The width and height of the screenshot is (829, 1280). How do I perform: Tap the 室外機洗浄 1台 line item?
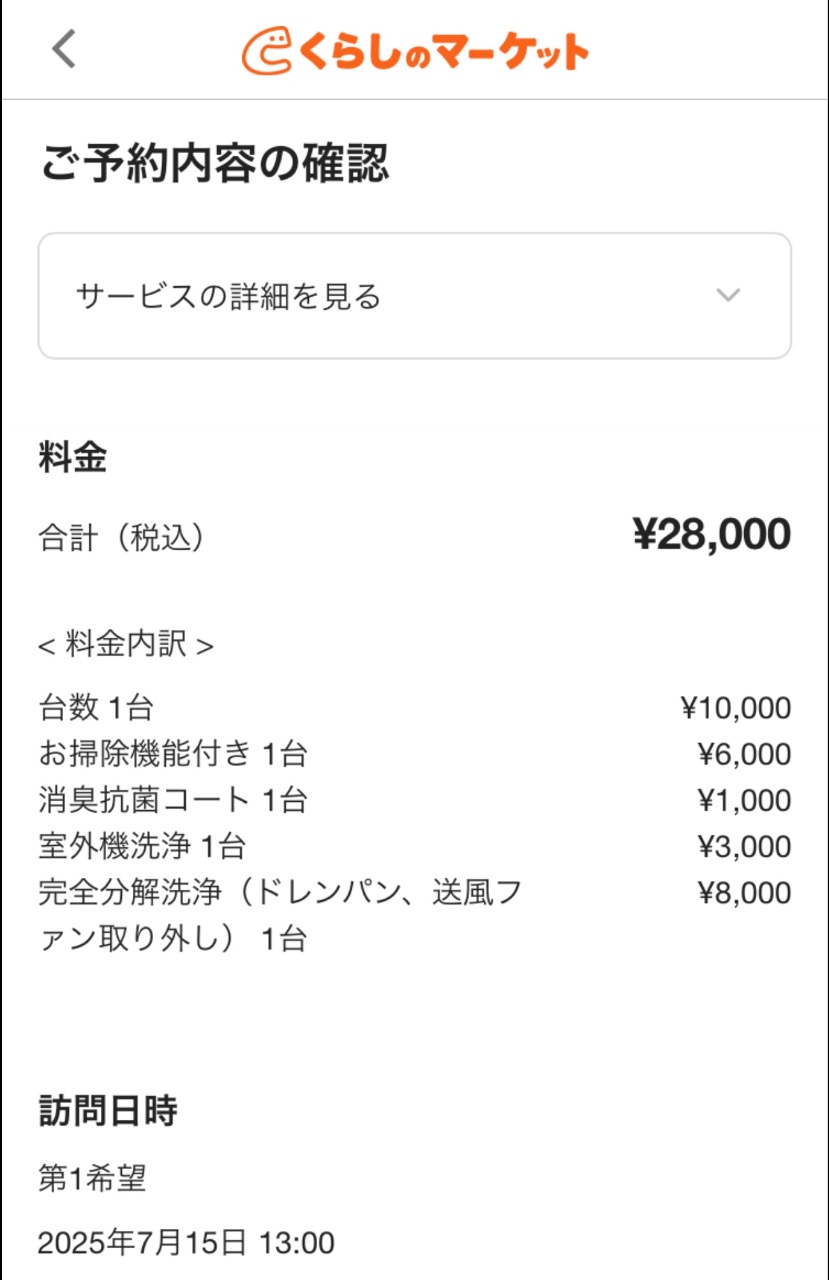point(141,847)
